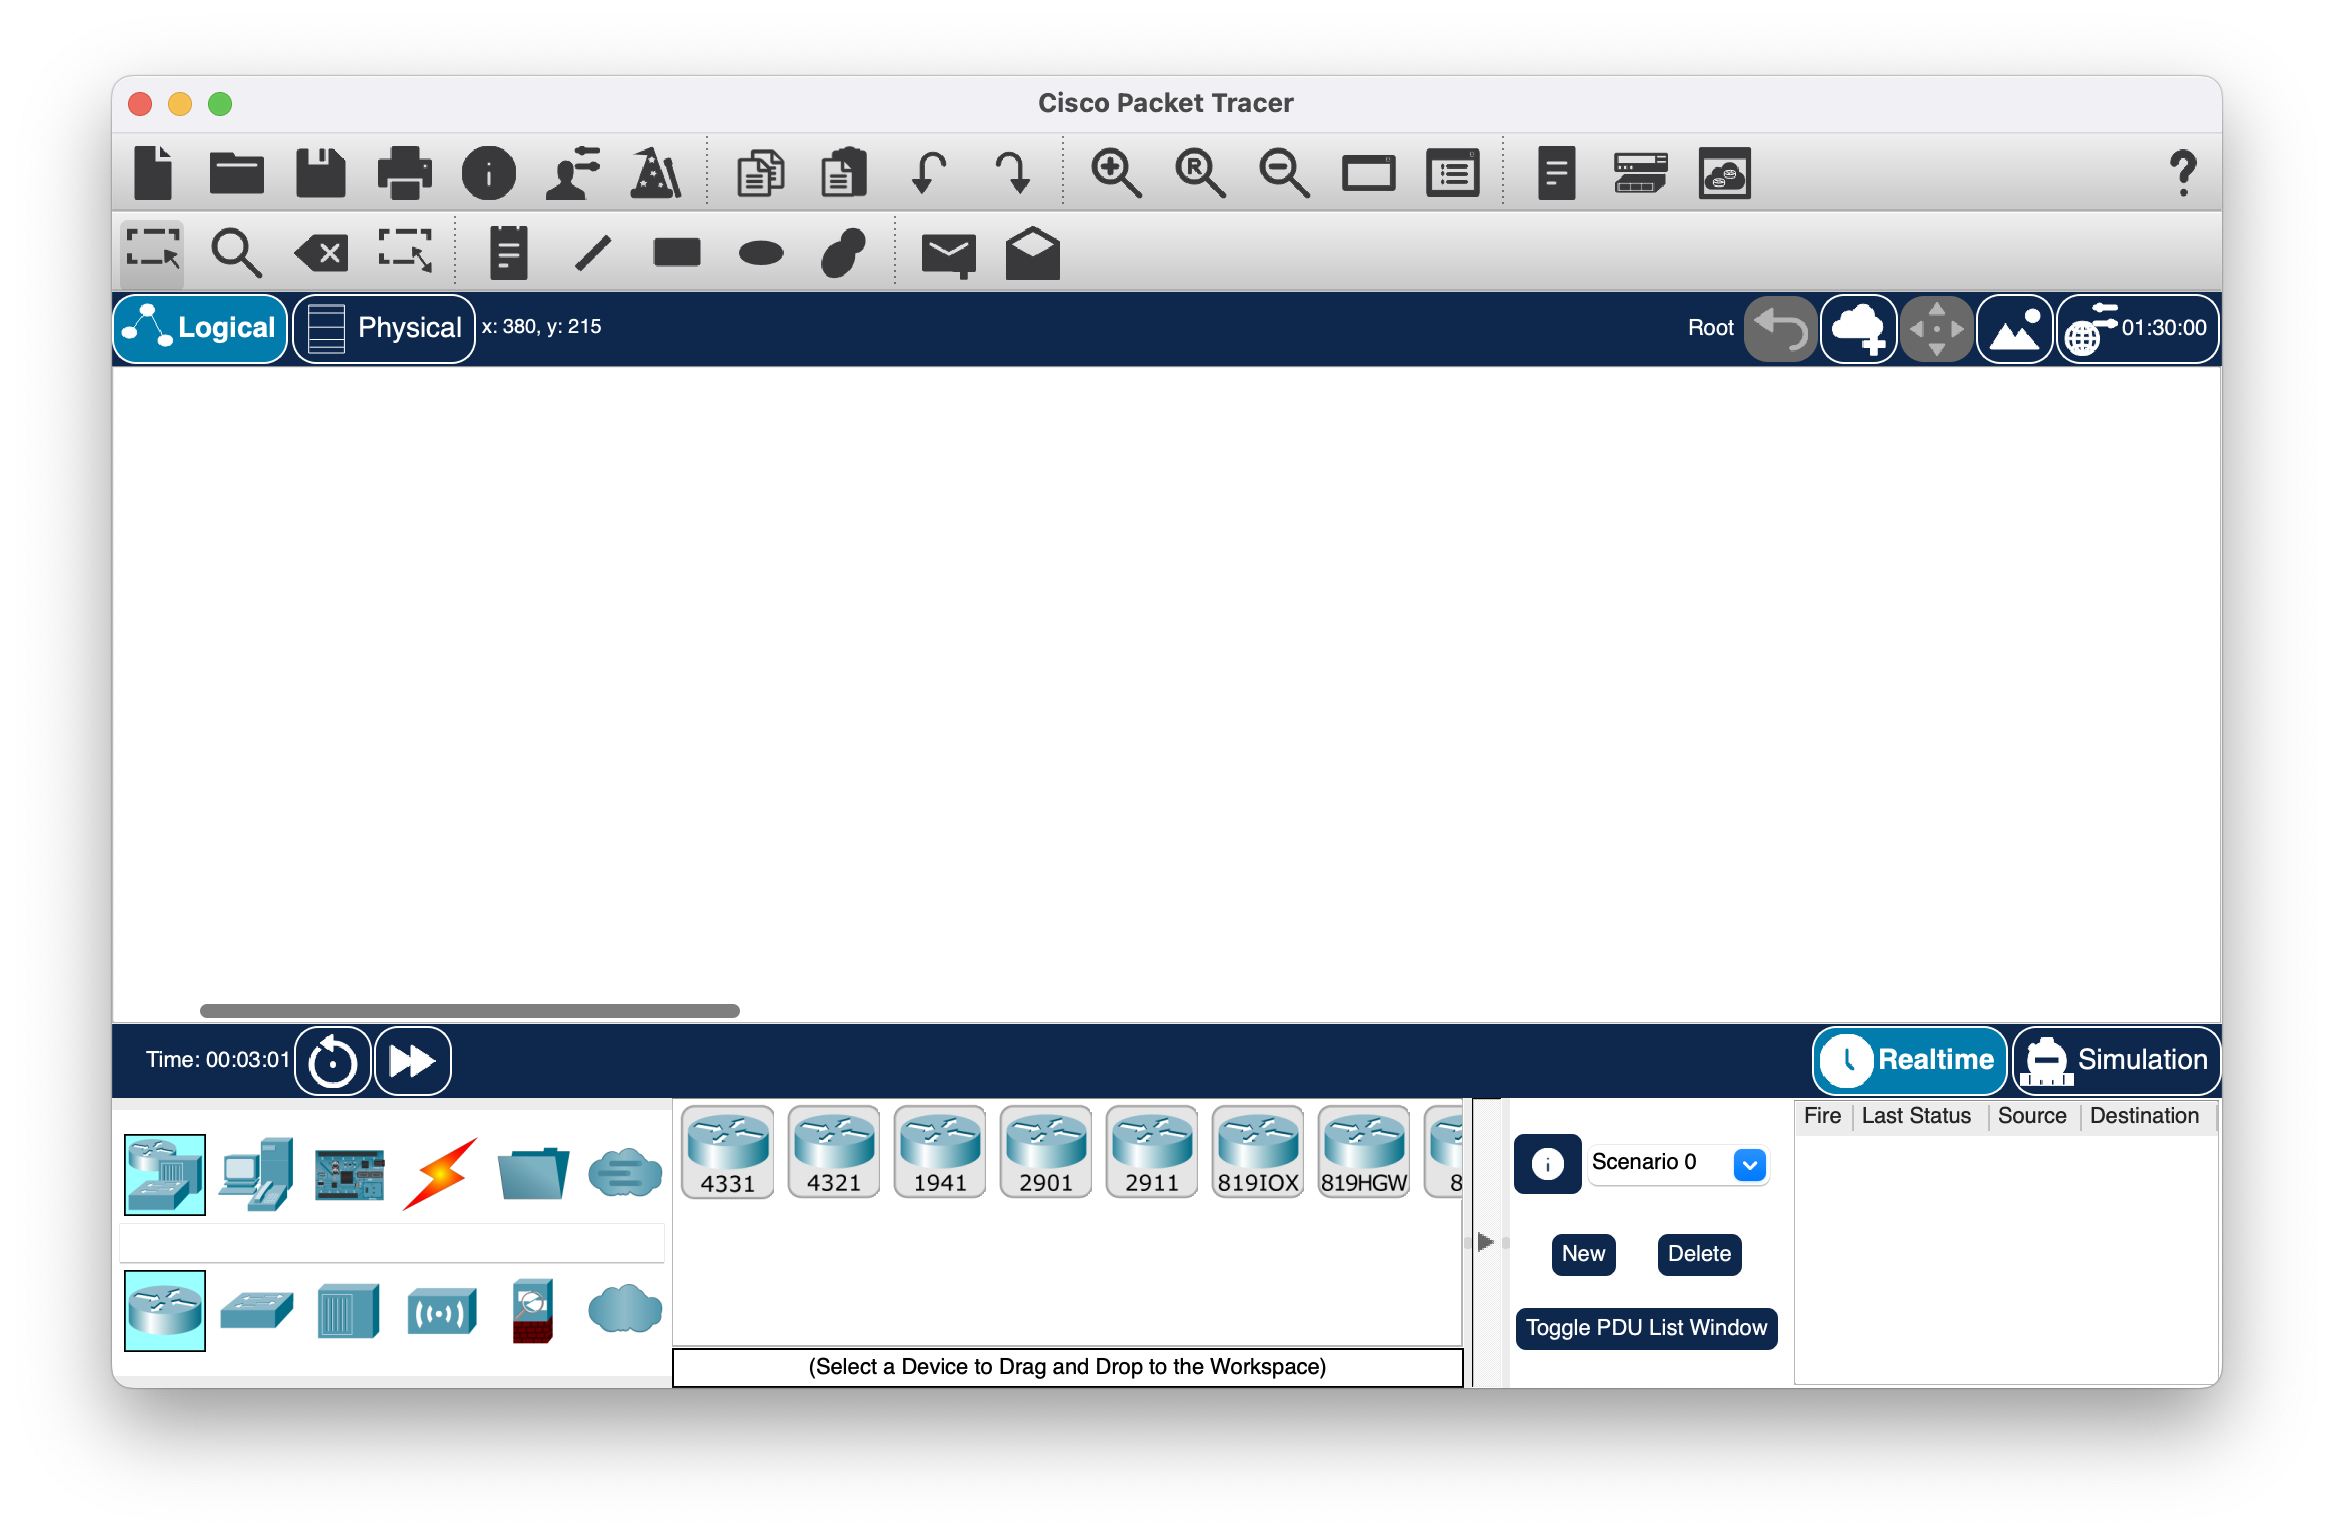Fast forward time button
This screenshot has width=2334, height=1536.
point(412,1060)
